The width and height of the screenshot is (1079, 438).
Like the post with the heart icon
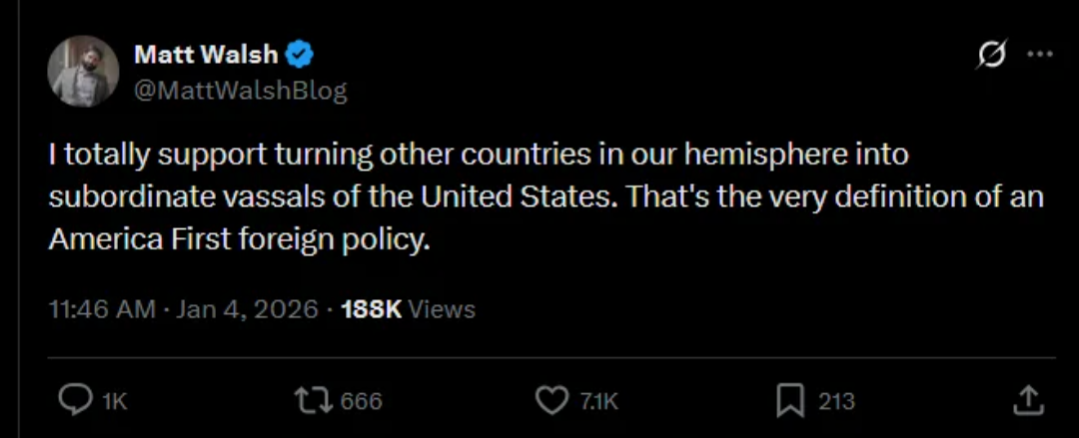pyautogui.click(x=552, y=401)
